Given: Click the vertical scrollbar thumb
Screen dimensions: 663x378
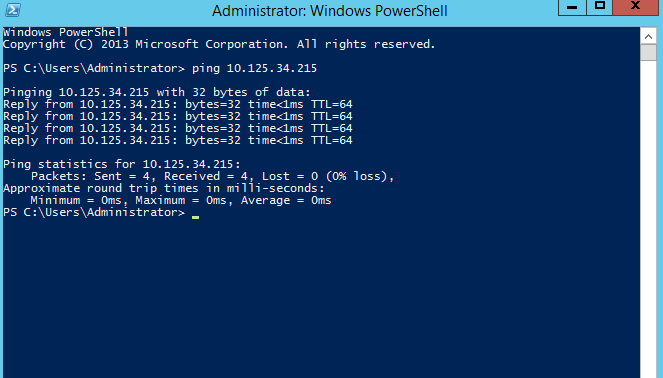Looking at the screenshot, I should coord(648,53).
